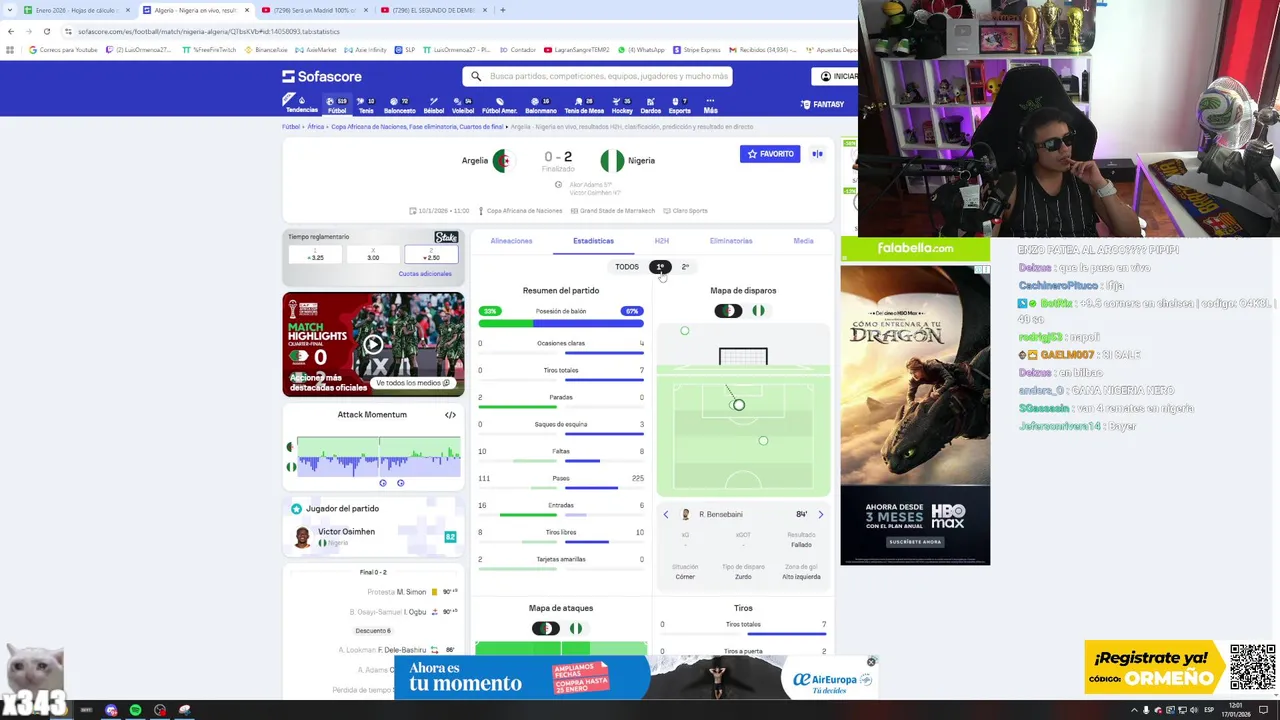Click the Sofascore logo
This screenshot has width=1280, height=720.
tap(322, 76)
